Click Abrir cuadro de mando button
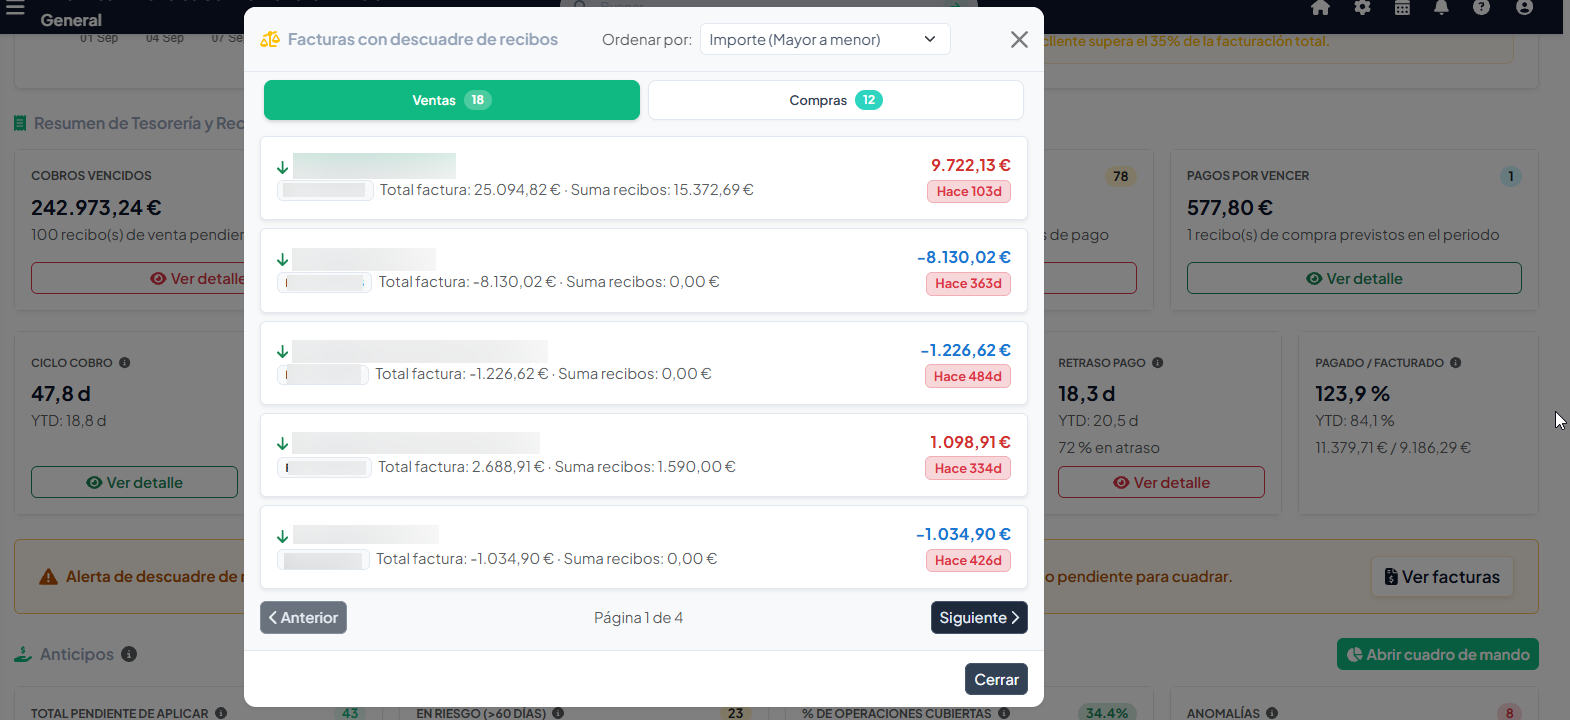Image resolution: width=1570 pixels, height=720 pixels. point(1438,655)
